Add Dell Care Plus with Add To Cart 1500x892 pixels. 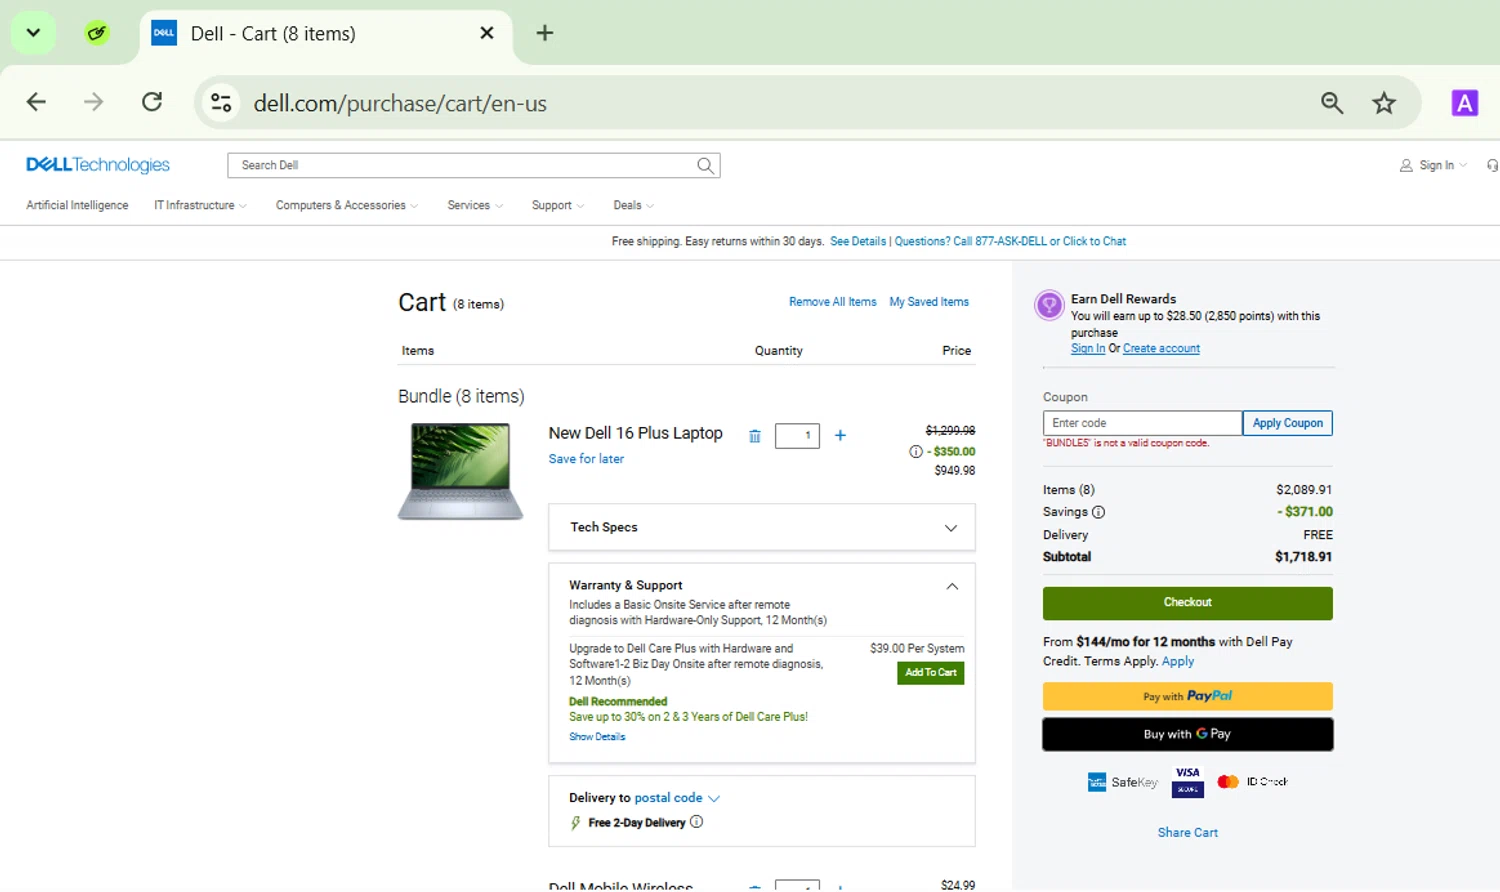point(931,673)
